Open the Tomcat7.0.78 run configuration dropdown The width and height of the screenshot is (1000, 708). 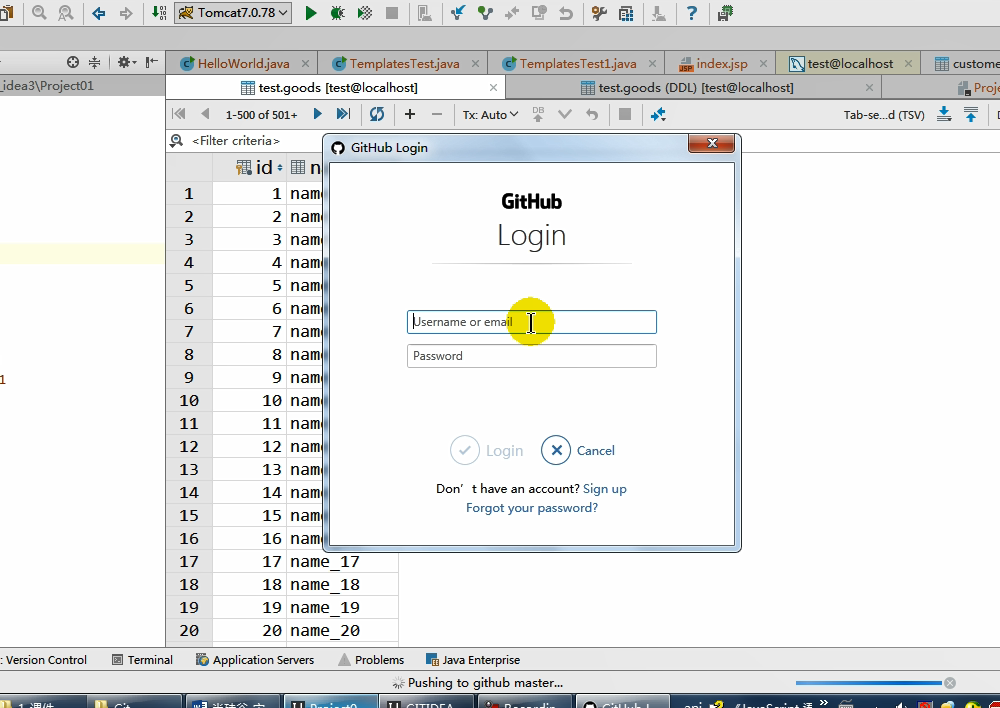[x=233, y=13]
